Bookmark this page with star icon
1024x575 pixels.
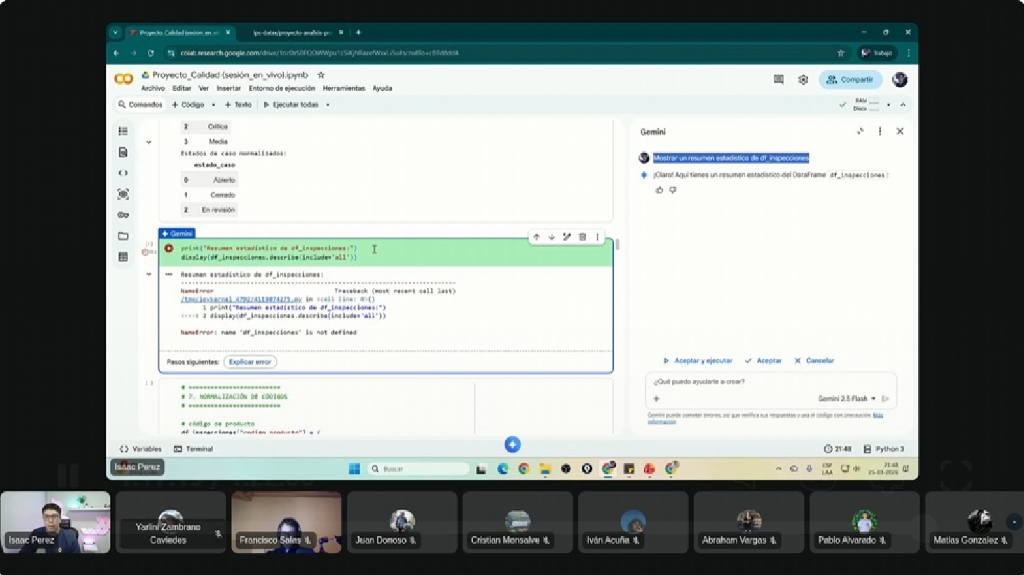[x=840, y=53]
